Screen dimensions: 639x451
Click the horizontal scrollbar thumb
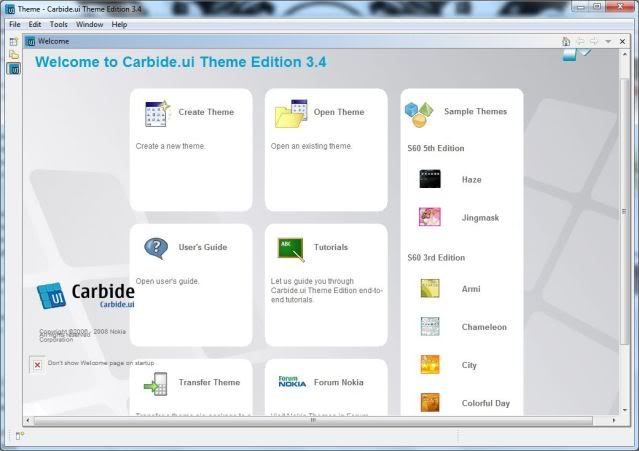pos(313,420)
